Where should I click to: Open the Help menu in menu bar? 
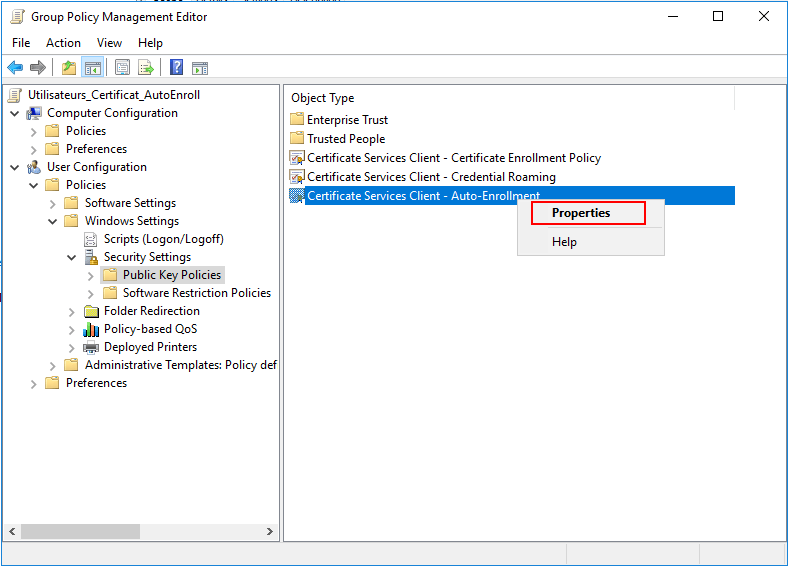click(x=150, y=43)
